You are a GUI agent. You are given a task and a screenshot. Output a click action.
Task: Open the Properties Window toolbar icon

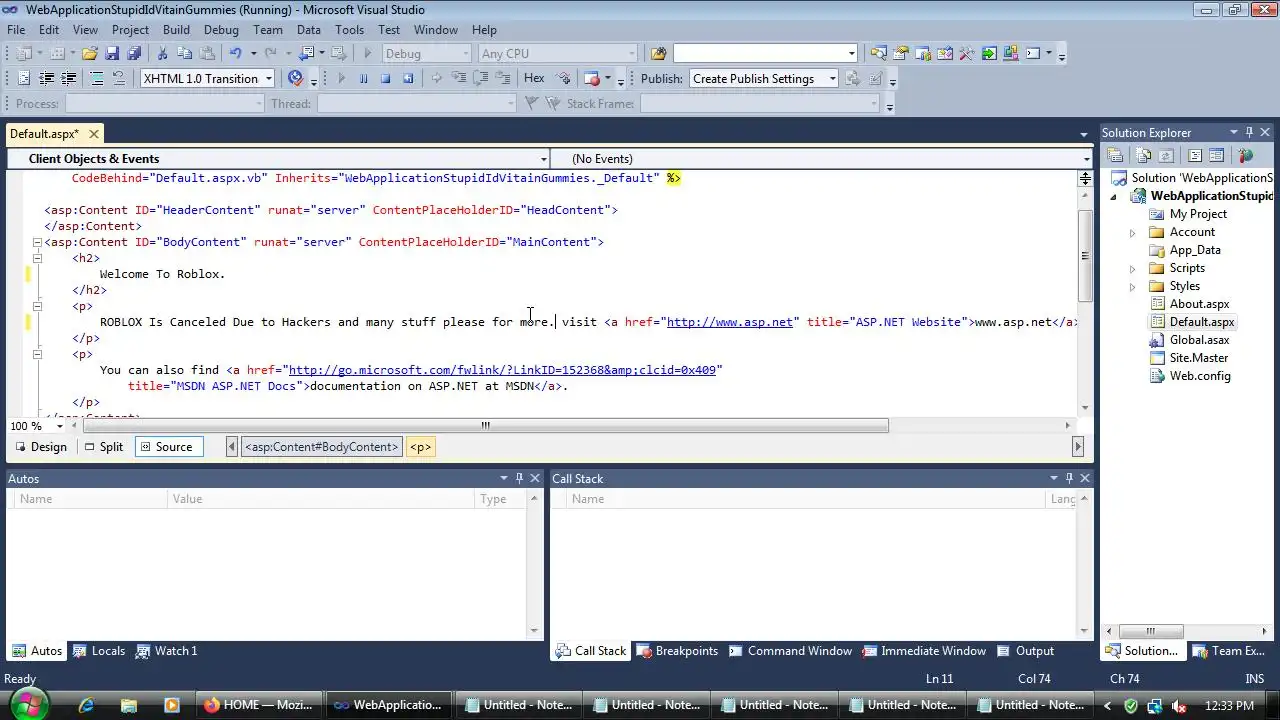click(x=900, y=53)
